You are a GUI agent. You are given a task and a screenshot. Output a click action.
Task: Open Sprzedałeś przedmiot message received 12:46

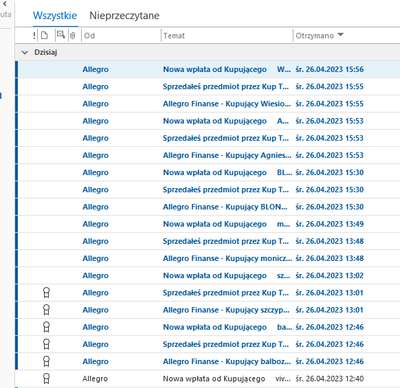(208, 344)
